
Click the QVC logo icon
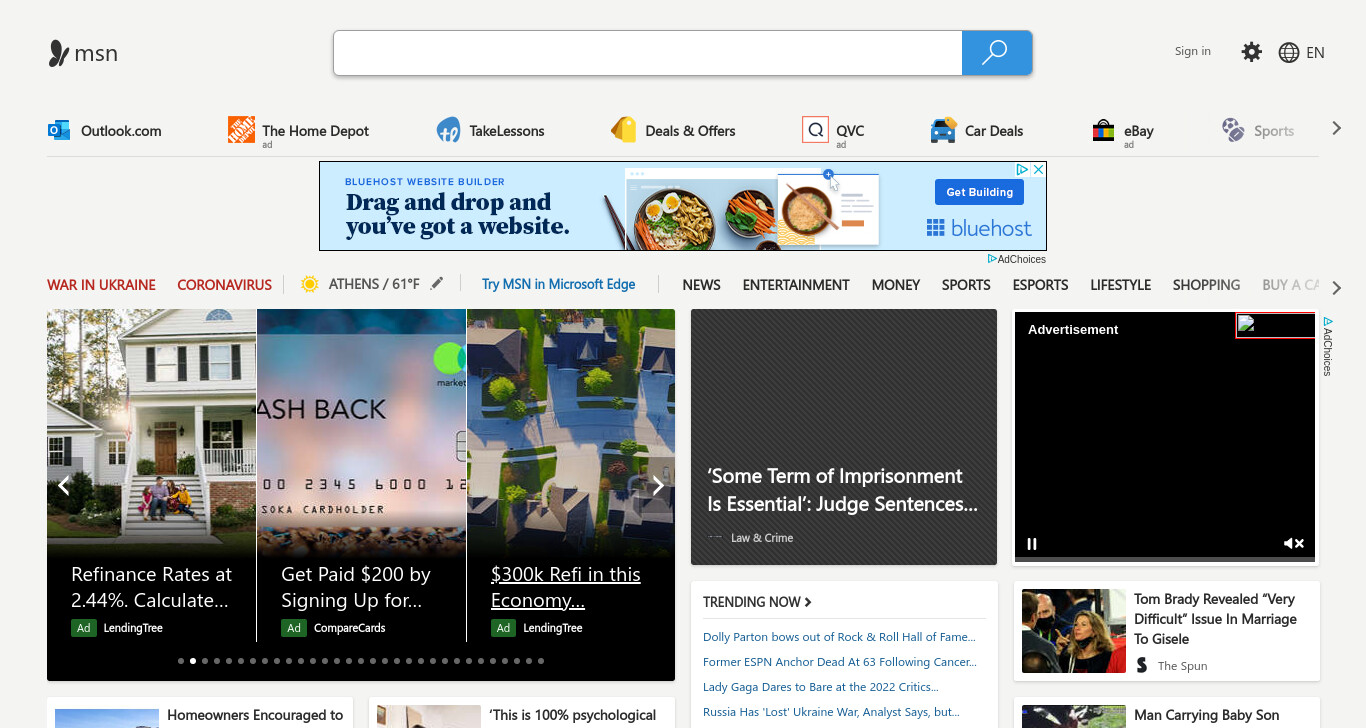click(x=815, y=130)
